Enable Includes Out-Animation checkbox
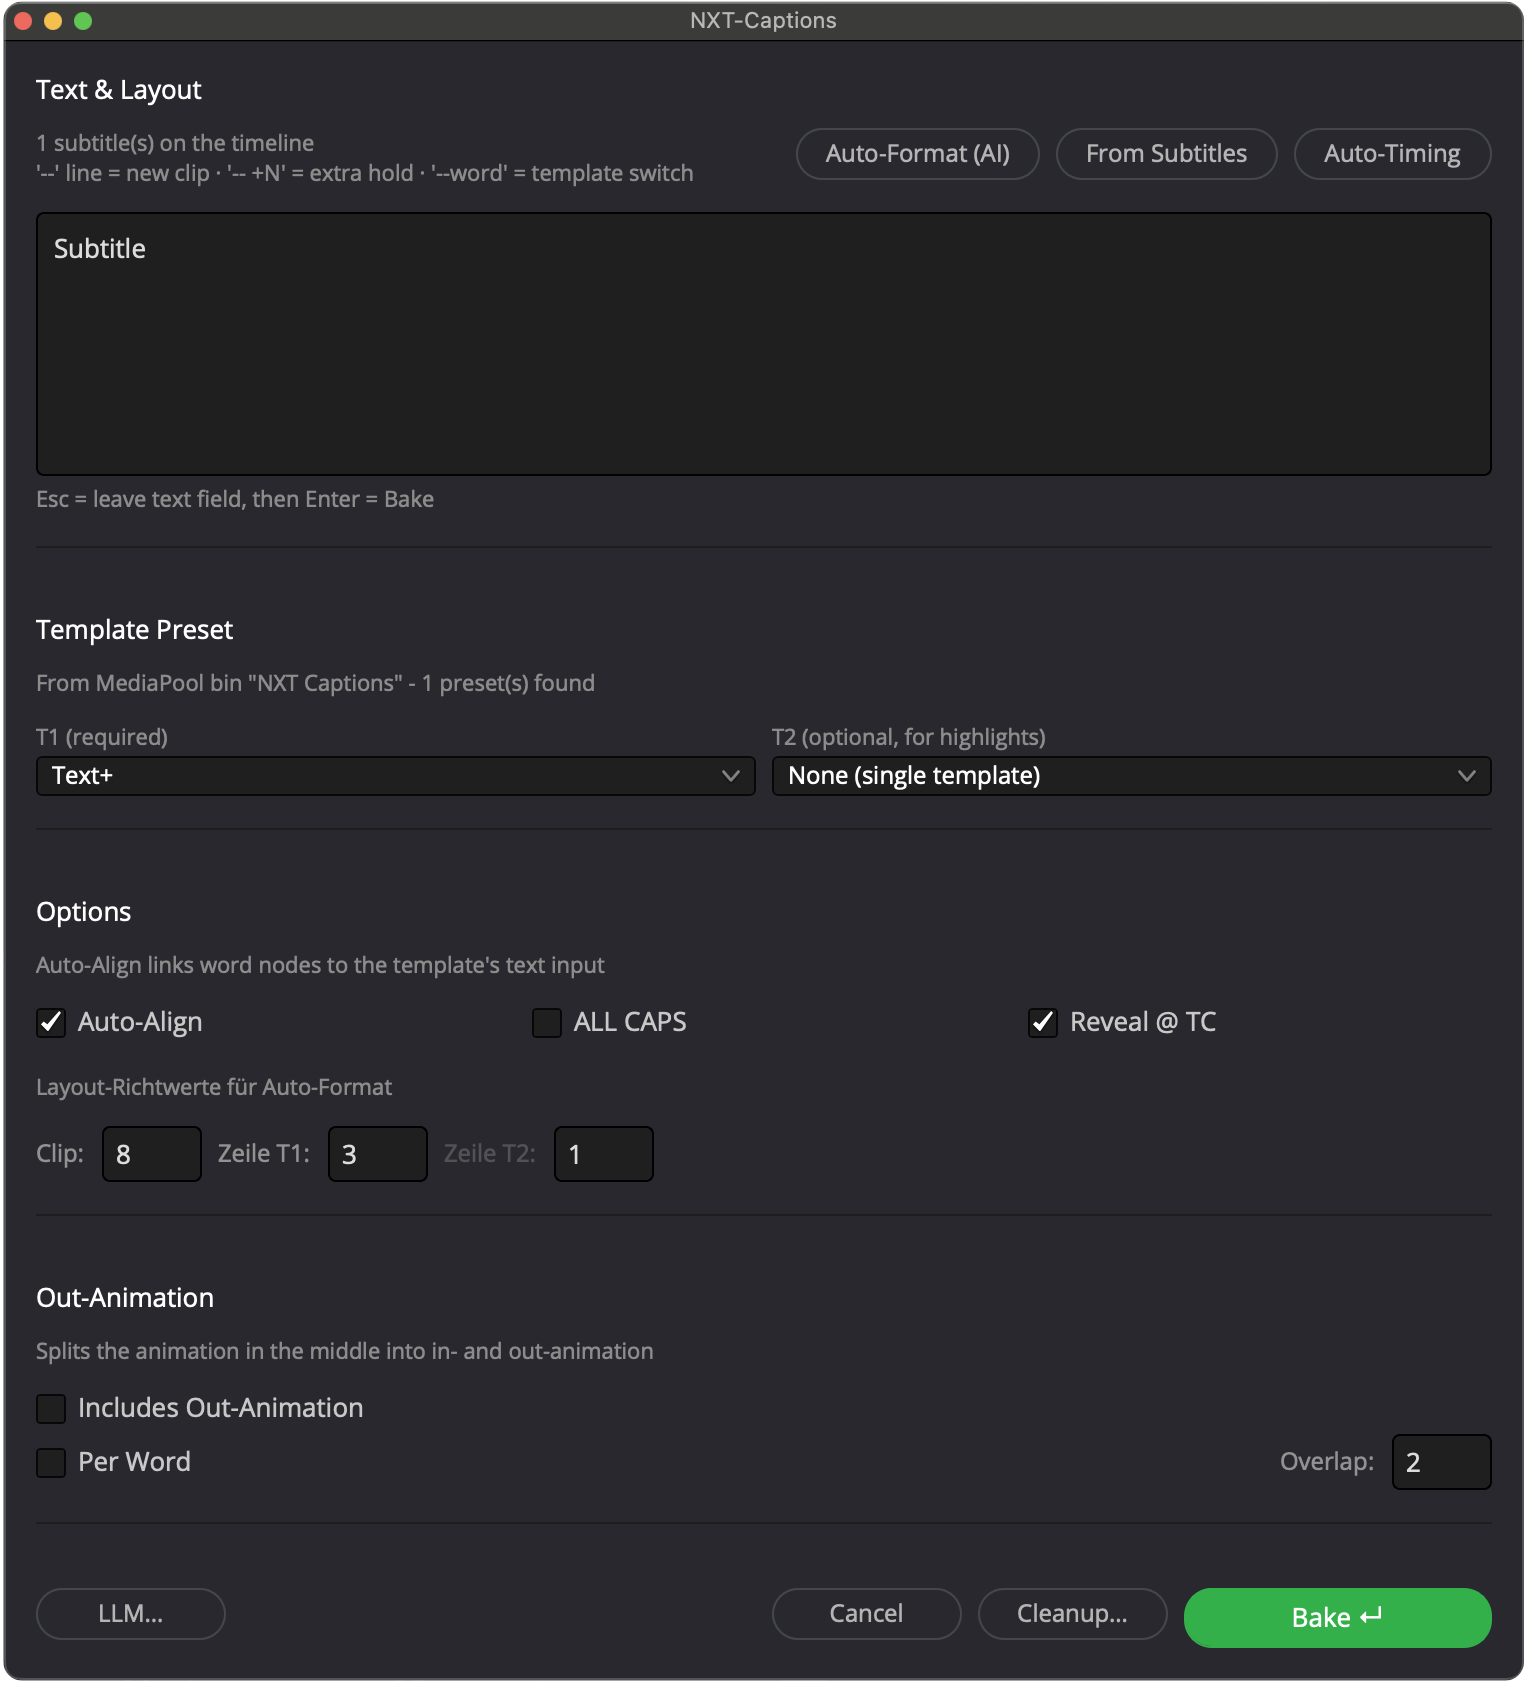 51,1409
